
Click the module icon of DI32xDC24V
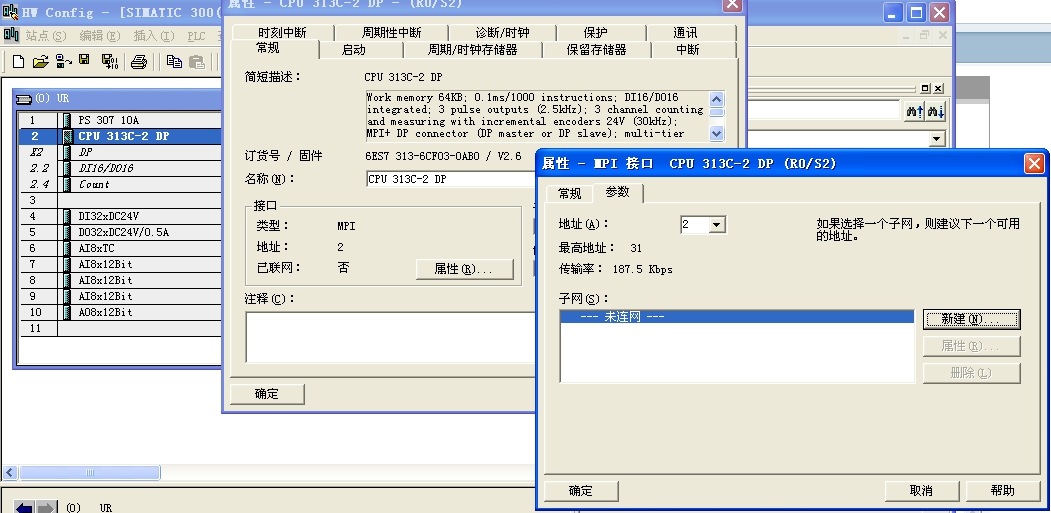(67, 216)
